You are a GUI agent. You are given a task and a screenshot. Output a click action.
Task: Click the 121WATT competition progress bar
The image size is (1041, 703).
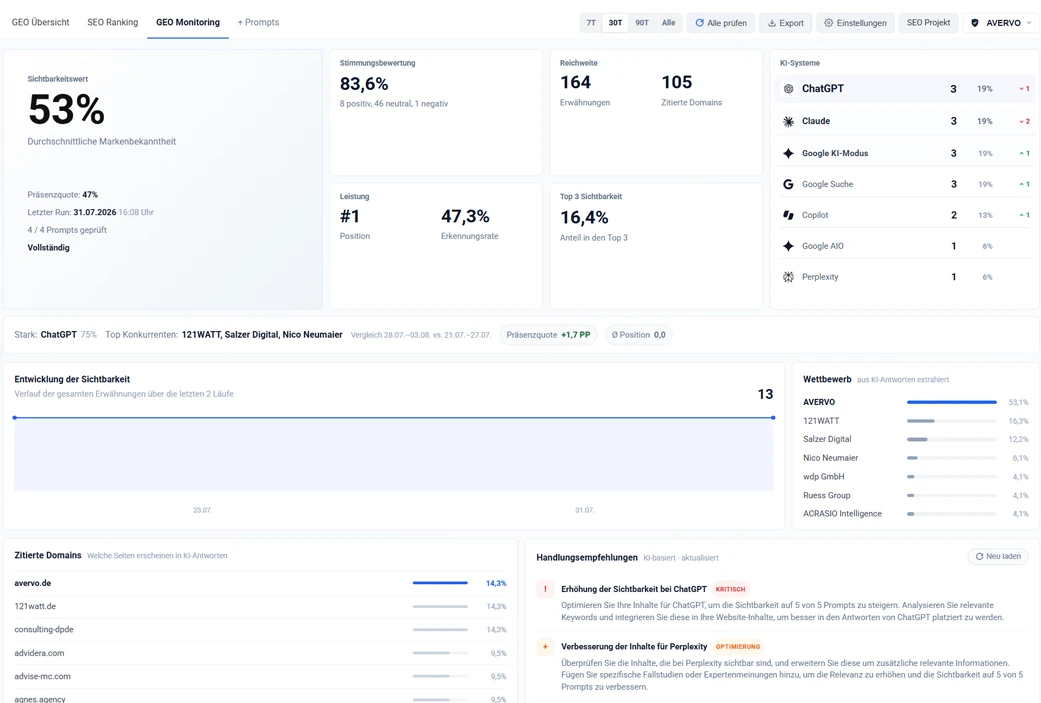click(x=952, y=421)
